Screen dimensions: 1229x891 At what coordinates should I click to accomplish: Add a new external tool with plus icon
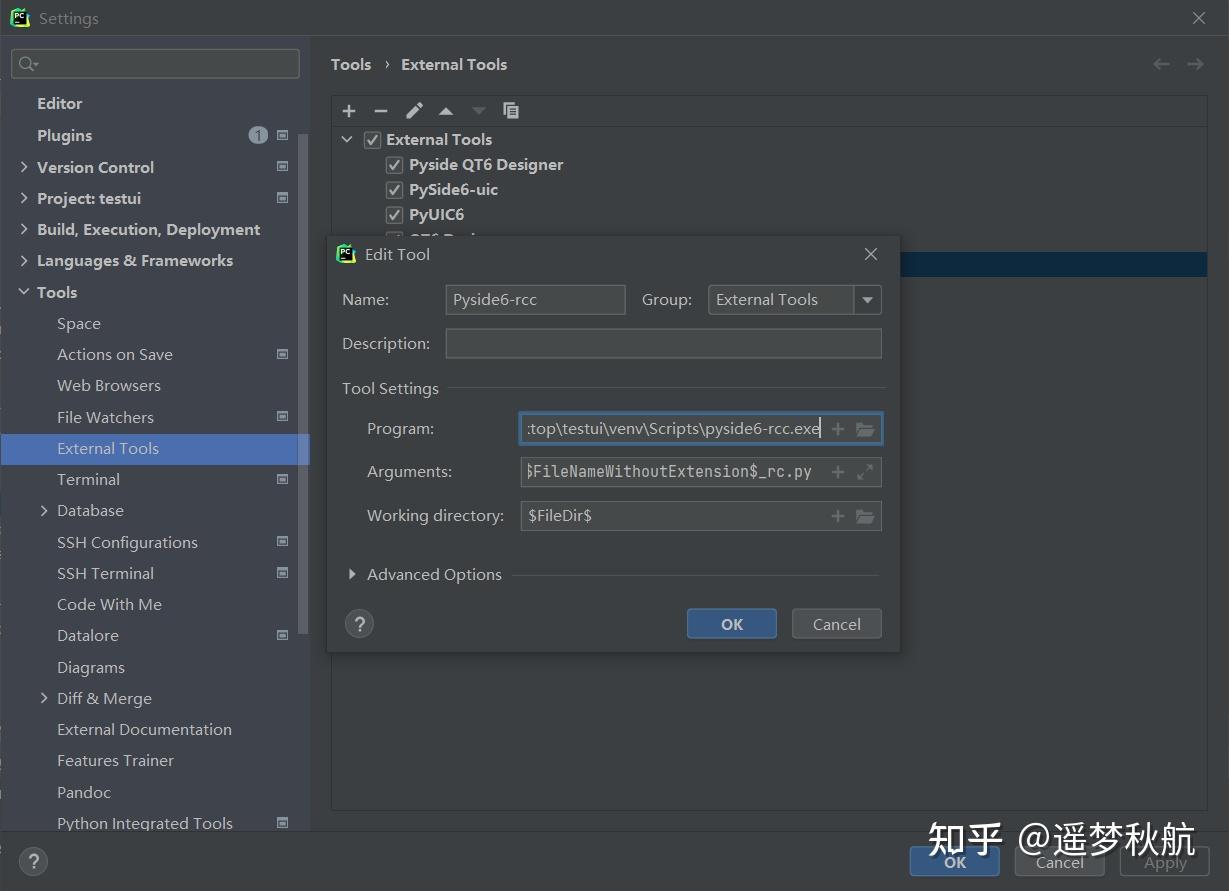(x=348, y=111)
